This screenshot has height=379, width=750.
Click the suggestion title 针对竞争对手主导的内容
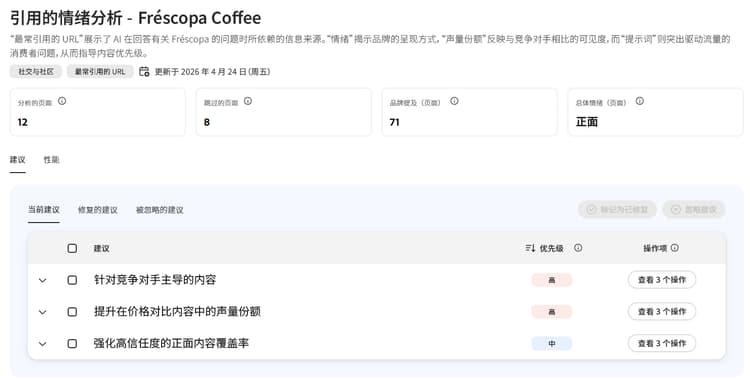pyautogui.click(x=155, y=280)
